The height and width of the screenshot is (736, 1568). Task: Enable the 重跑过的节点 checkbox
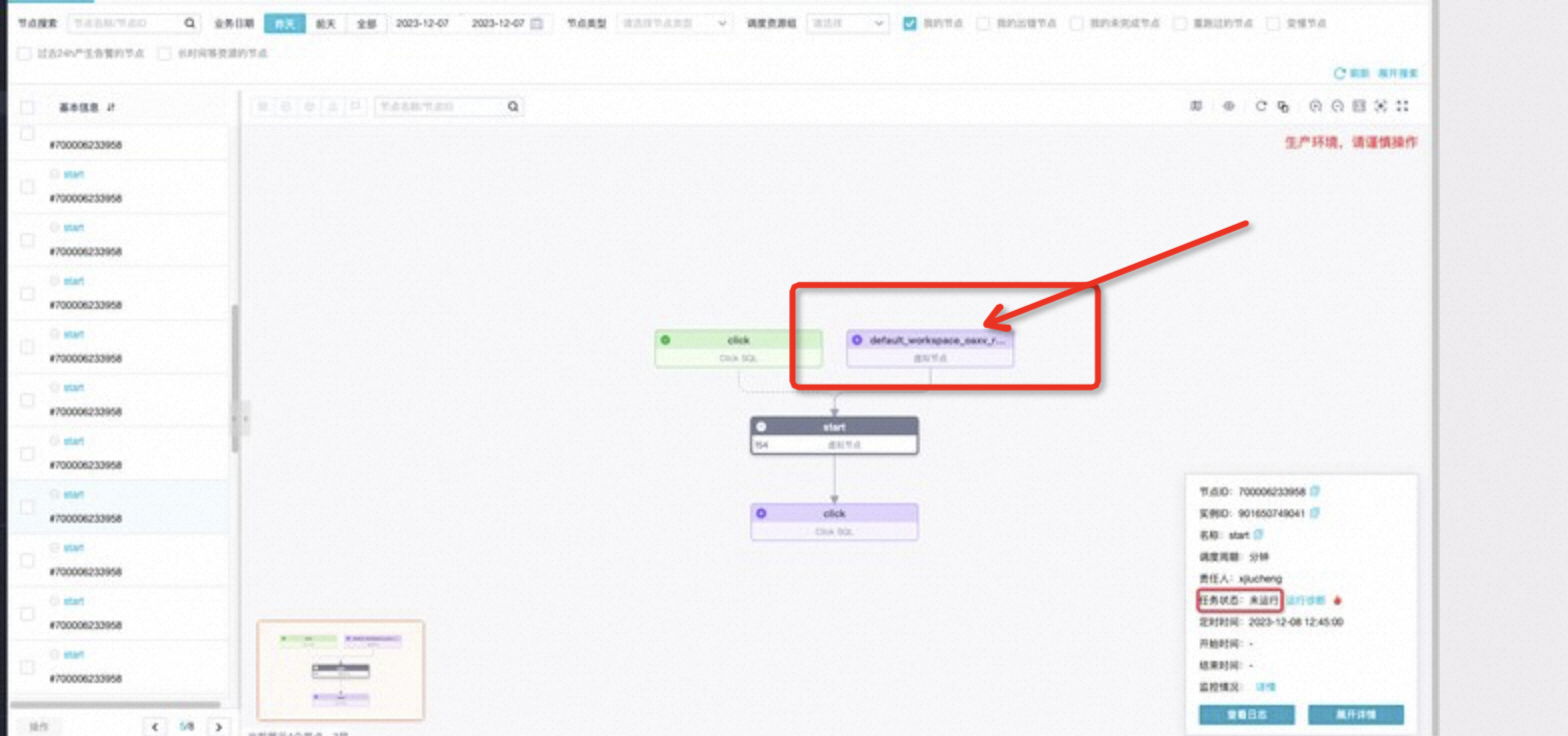1181,23
